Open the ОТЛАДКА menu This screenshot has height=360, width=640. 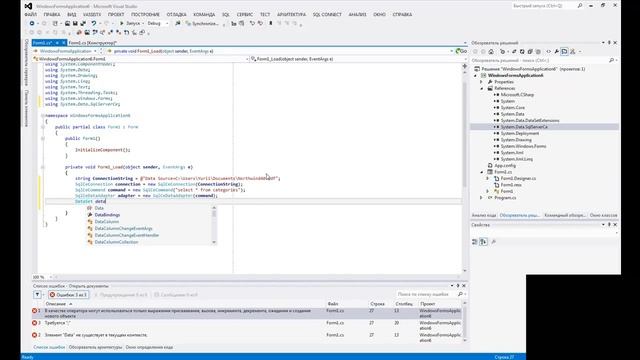tap(176, 14)
